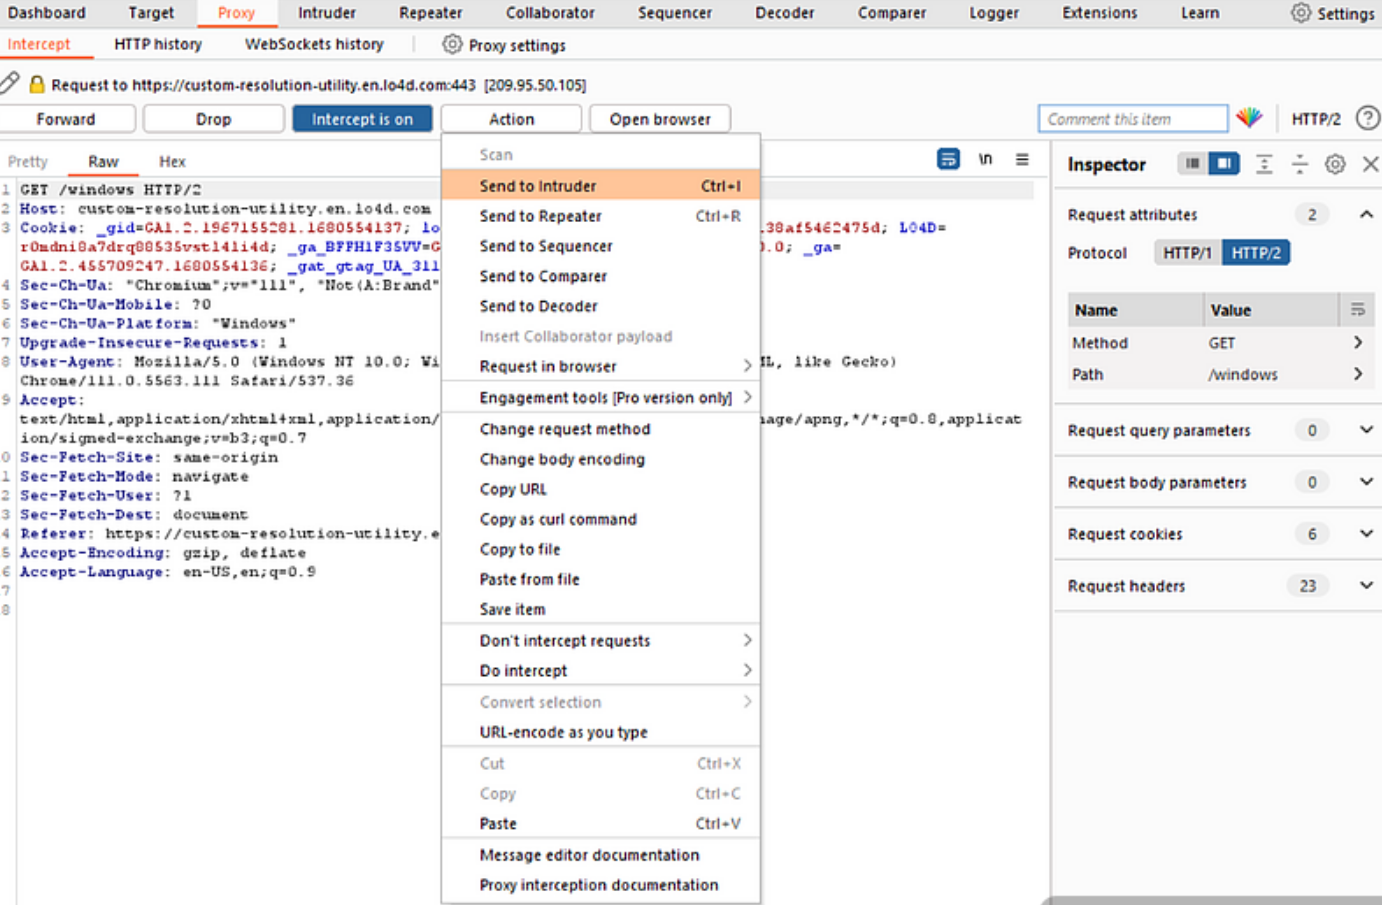Choose Send to Repeater
Image resolution: width=1382 pixels, height=905 pixels.
pyautogui.click(x=601, y=216)
